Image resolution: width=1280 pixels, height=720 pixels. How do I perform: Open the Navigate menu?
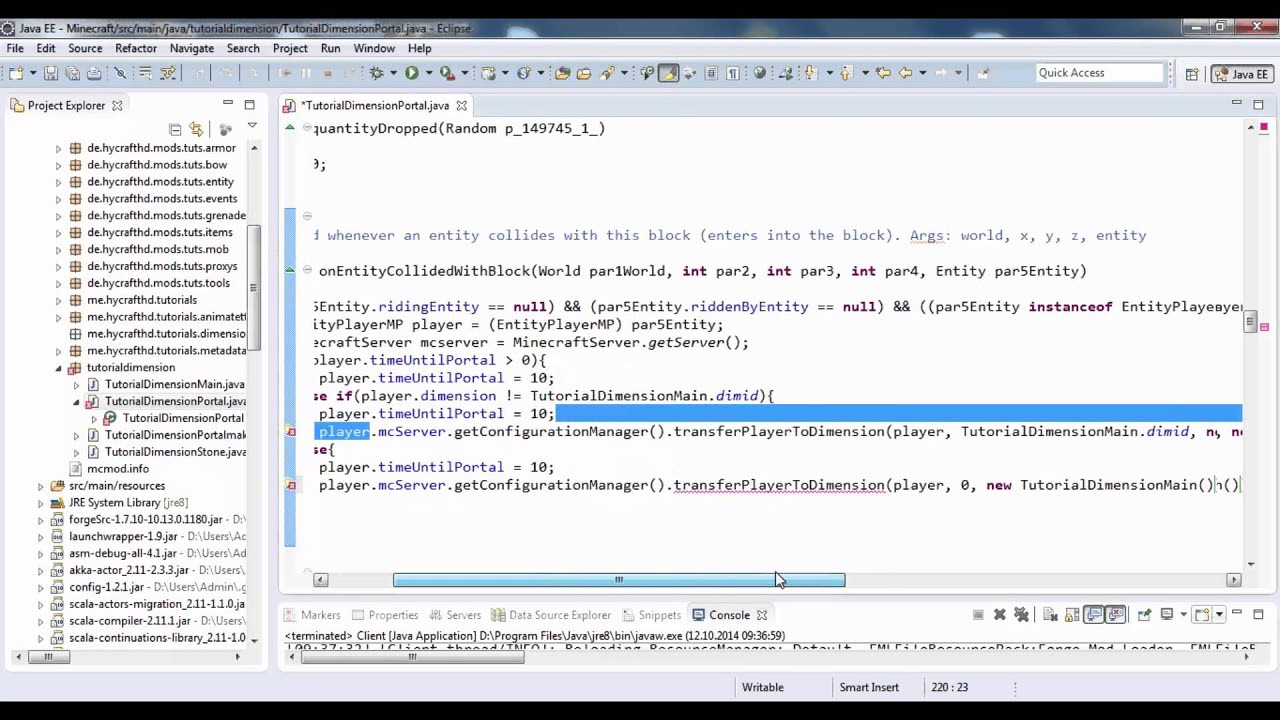click(191, 48)
